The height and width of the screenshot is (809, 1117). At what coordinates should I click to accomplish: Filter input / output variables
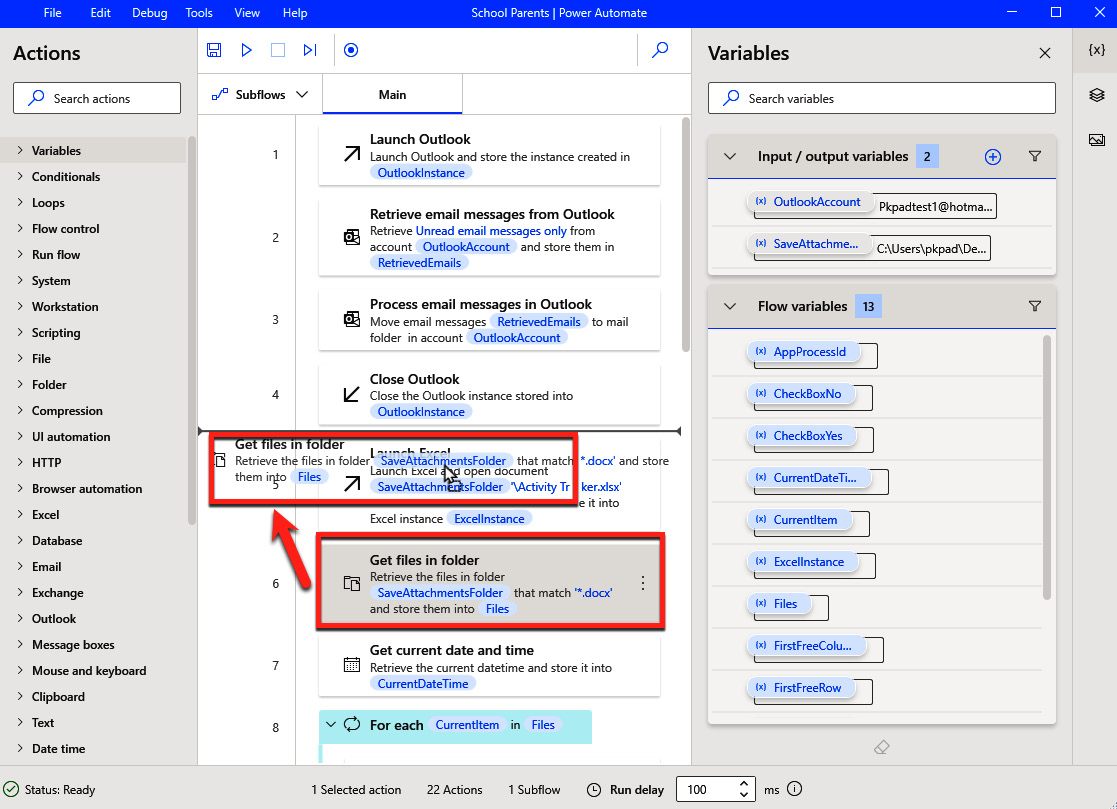(x=1034, y=156)
